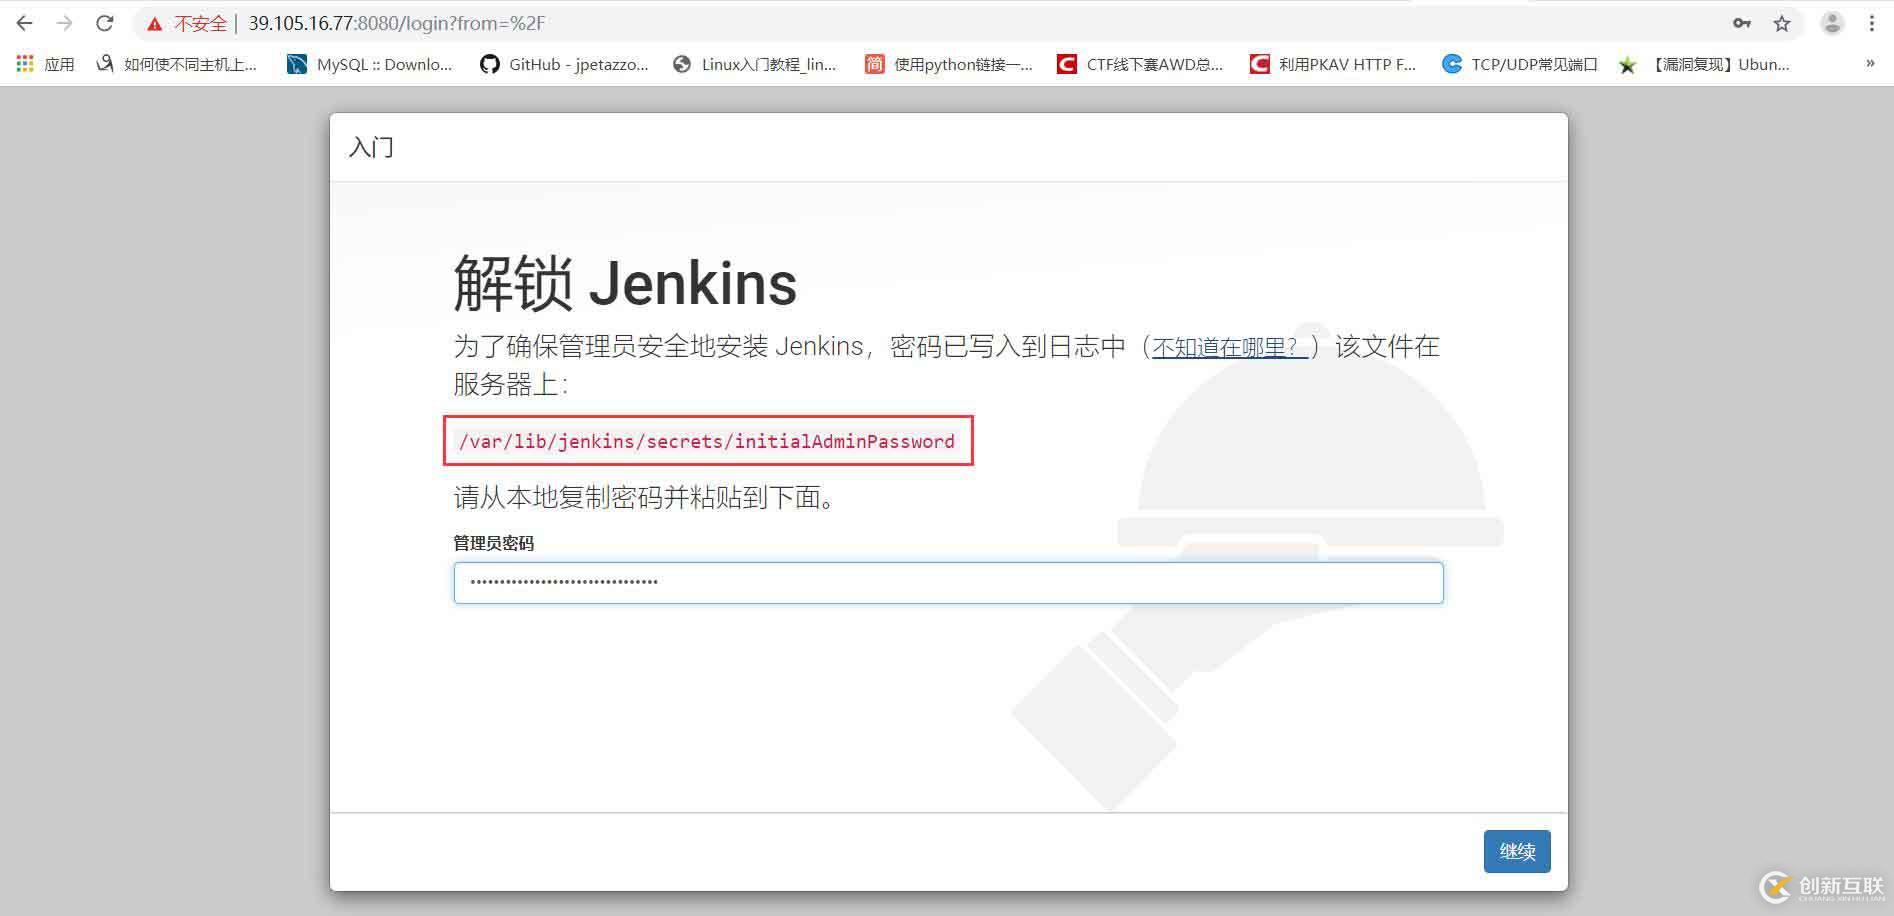Open the 应用 apps grid shortcut
Viewport: 1894px width, 916px height.
pos(45,64)
